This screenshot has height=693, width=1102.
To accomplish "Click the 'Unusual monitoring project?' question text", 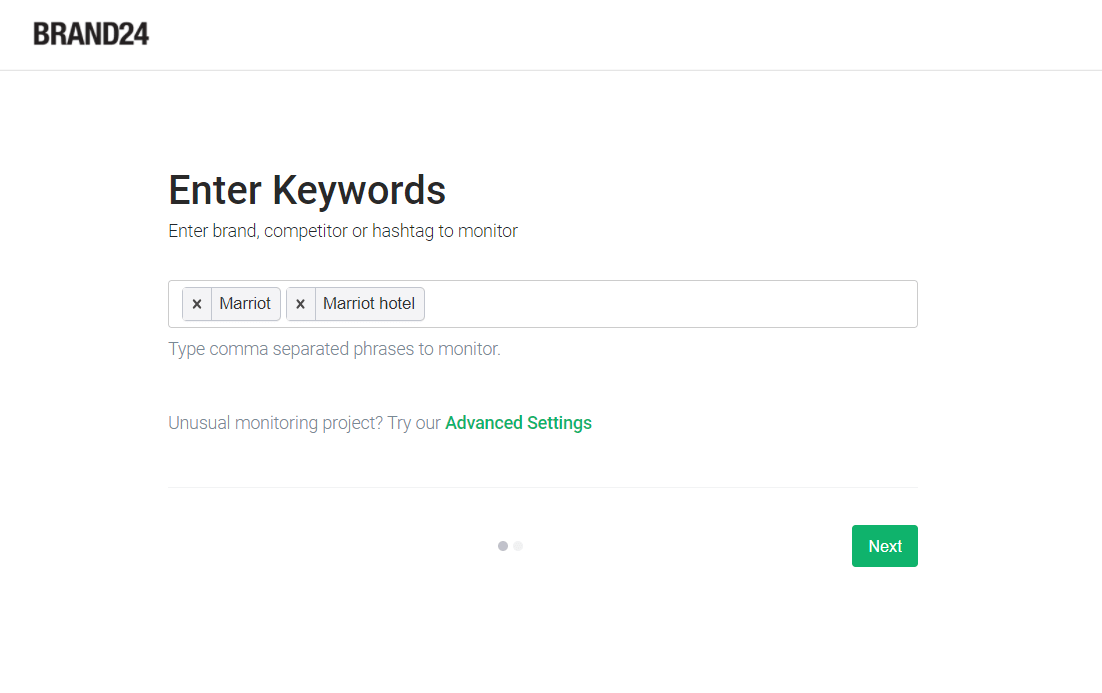I will tap(275, 423).
